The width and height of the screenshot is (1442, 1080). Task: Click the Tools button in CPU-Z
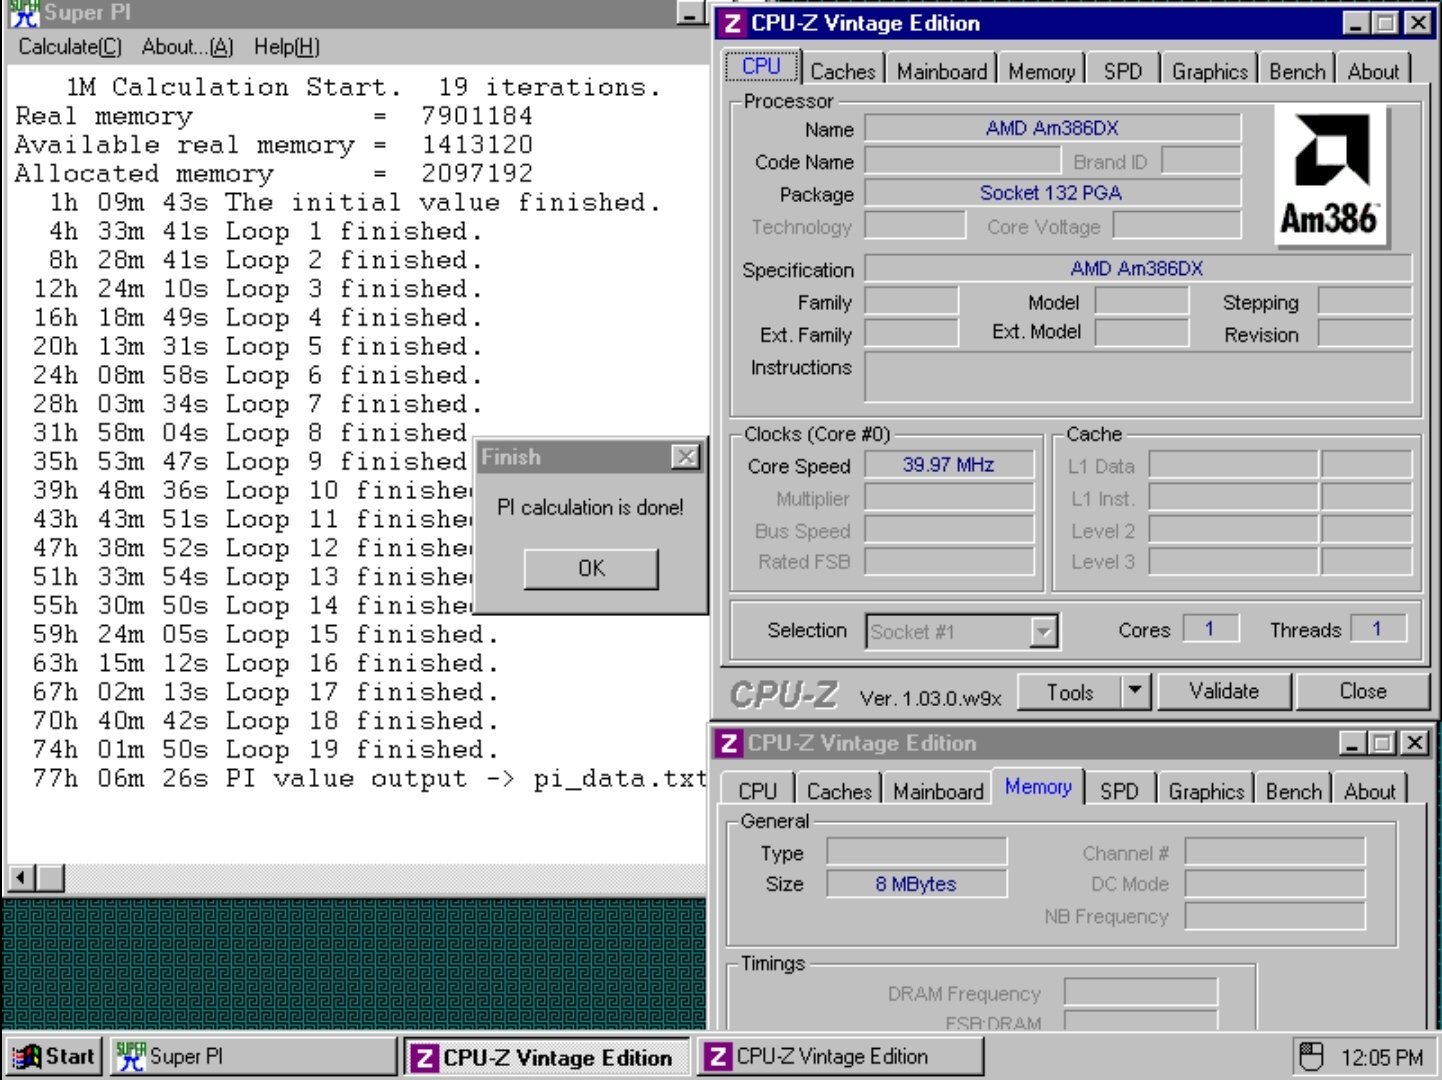1069,692
